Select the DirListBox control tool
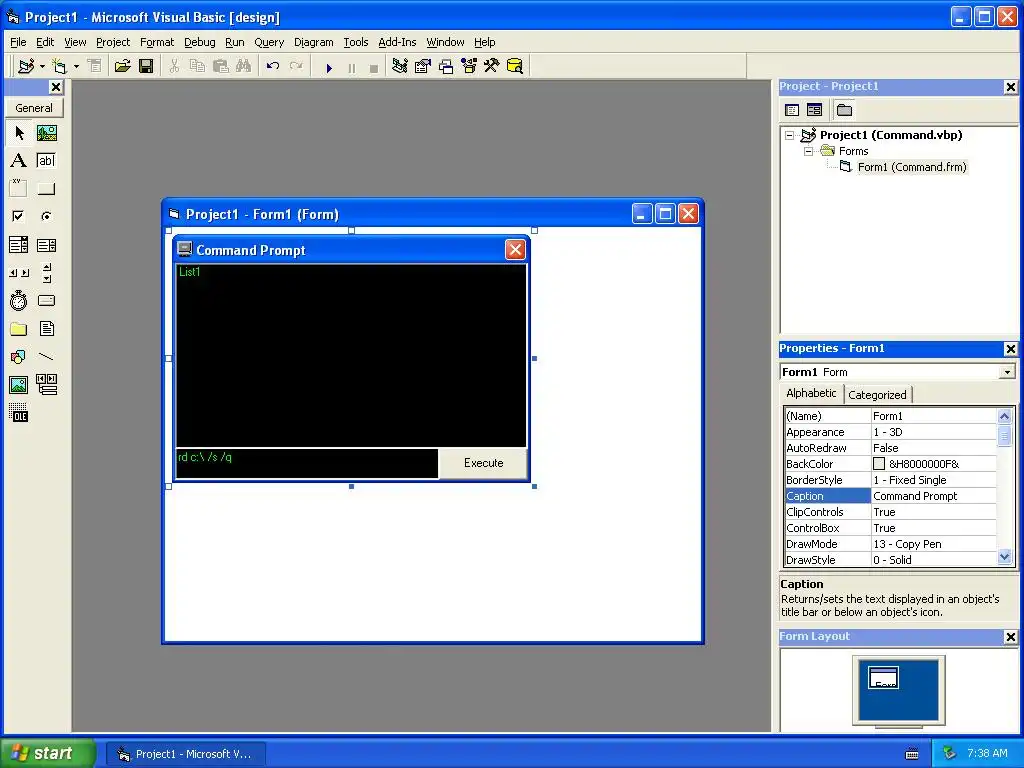1024x768 pixels. 19,328
